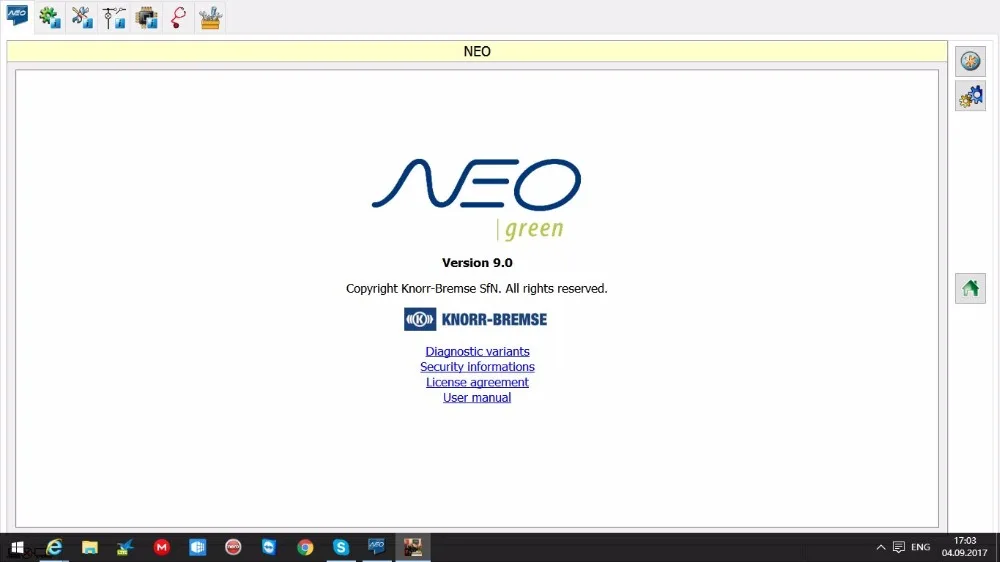Open the Windows Start menu

17,547
